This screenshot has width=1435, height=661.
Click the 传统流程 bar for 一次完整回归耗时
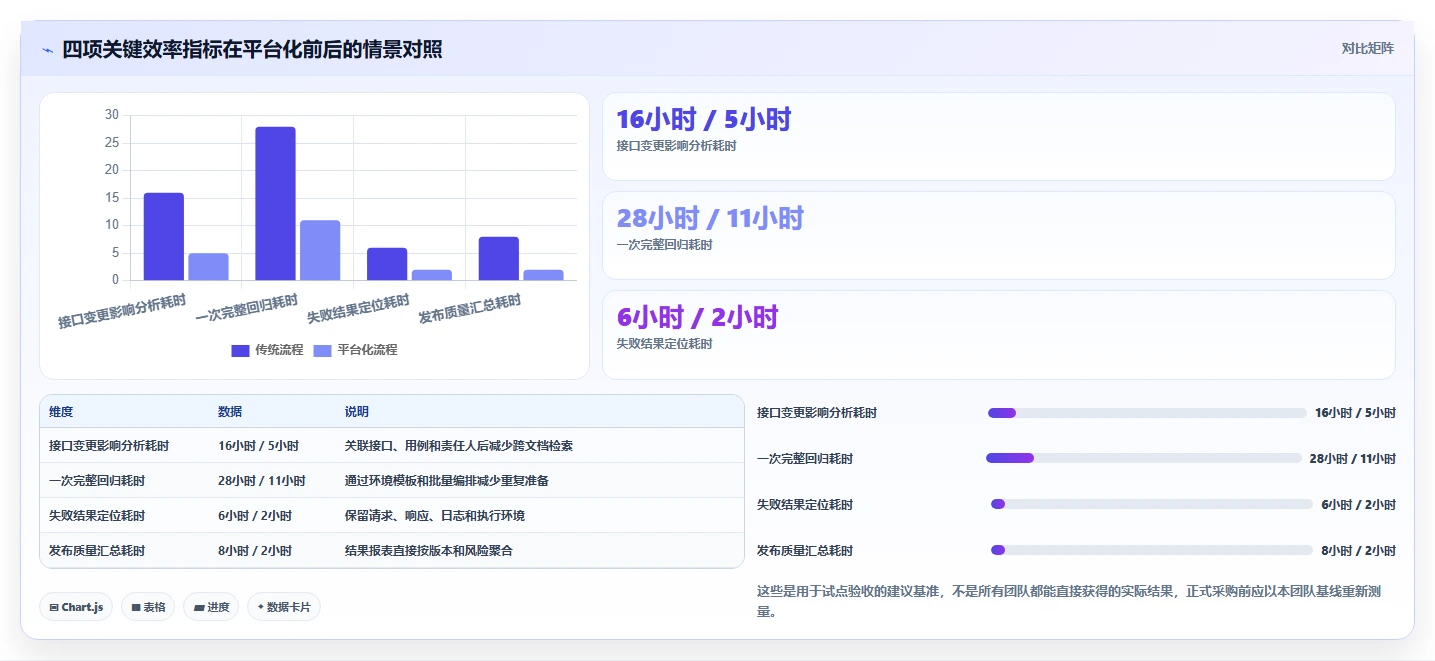(x=275, y=203)
